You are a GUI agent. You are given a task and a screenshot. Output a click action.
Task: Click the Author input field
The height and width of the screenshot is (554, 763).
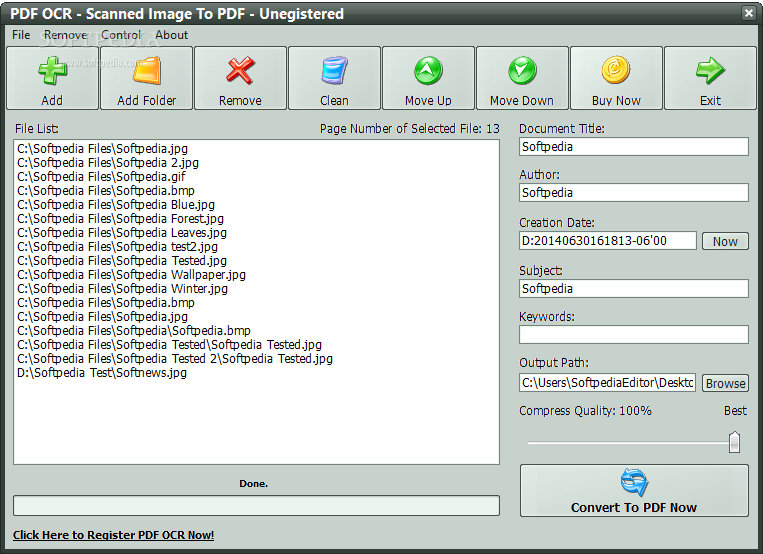point(634,193)
